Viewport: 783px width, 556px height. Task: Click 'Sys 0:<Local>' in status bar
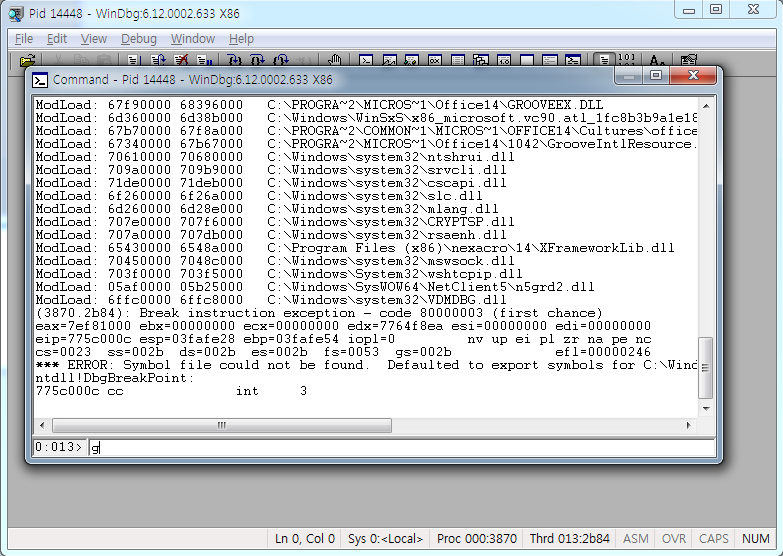[x=385, y=539]
